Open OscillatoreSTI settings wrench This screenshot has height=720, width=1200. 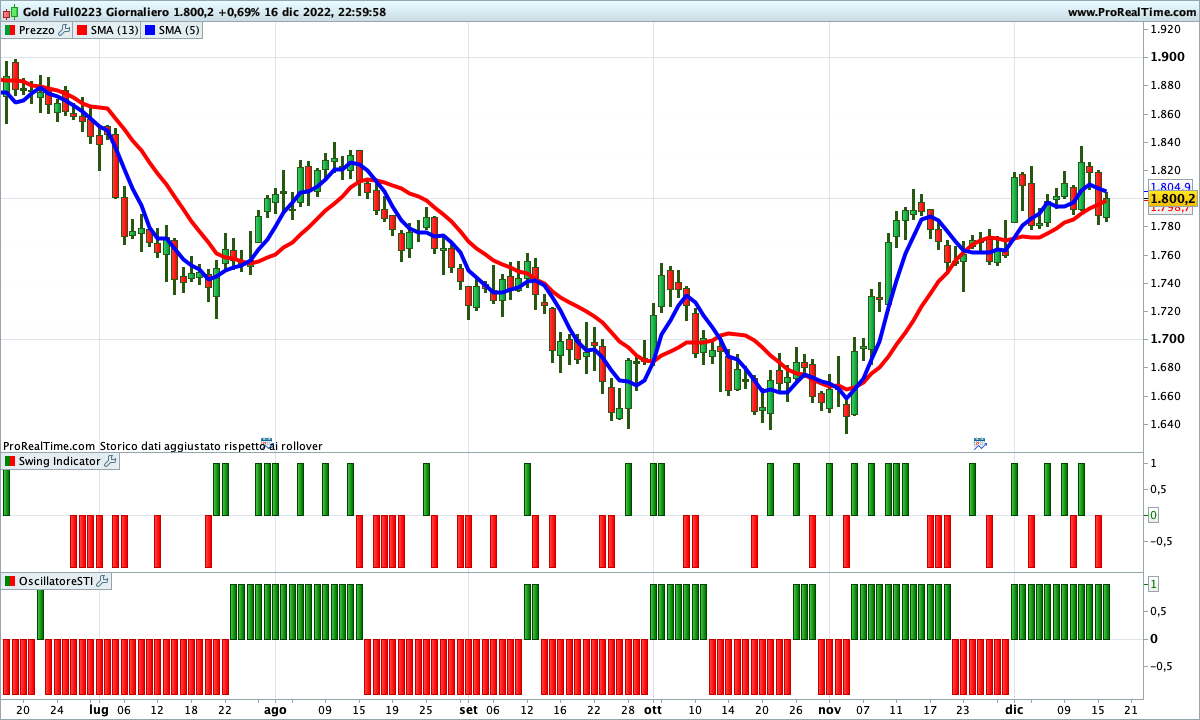pyautogui.click(x=102, y=581)
